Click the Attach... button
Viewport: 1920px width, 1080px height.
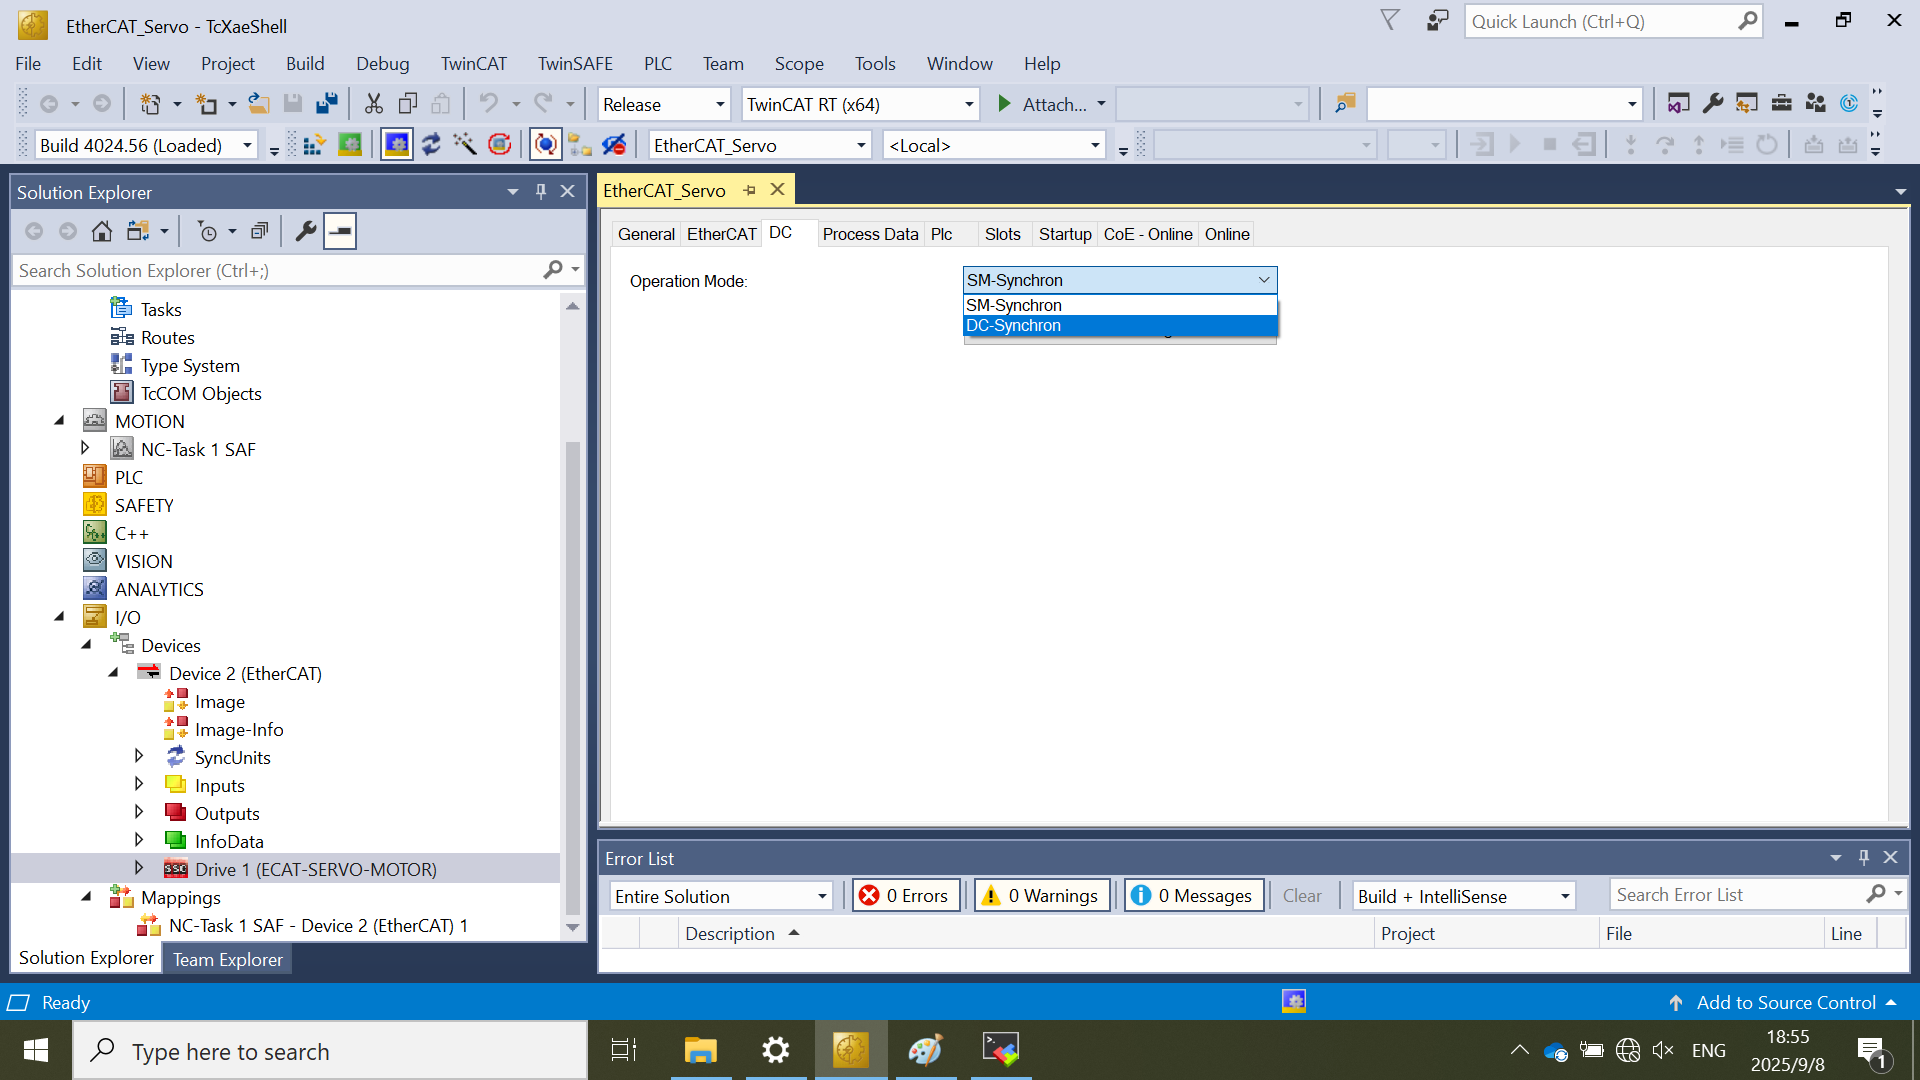point(1051,105)
